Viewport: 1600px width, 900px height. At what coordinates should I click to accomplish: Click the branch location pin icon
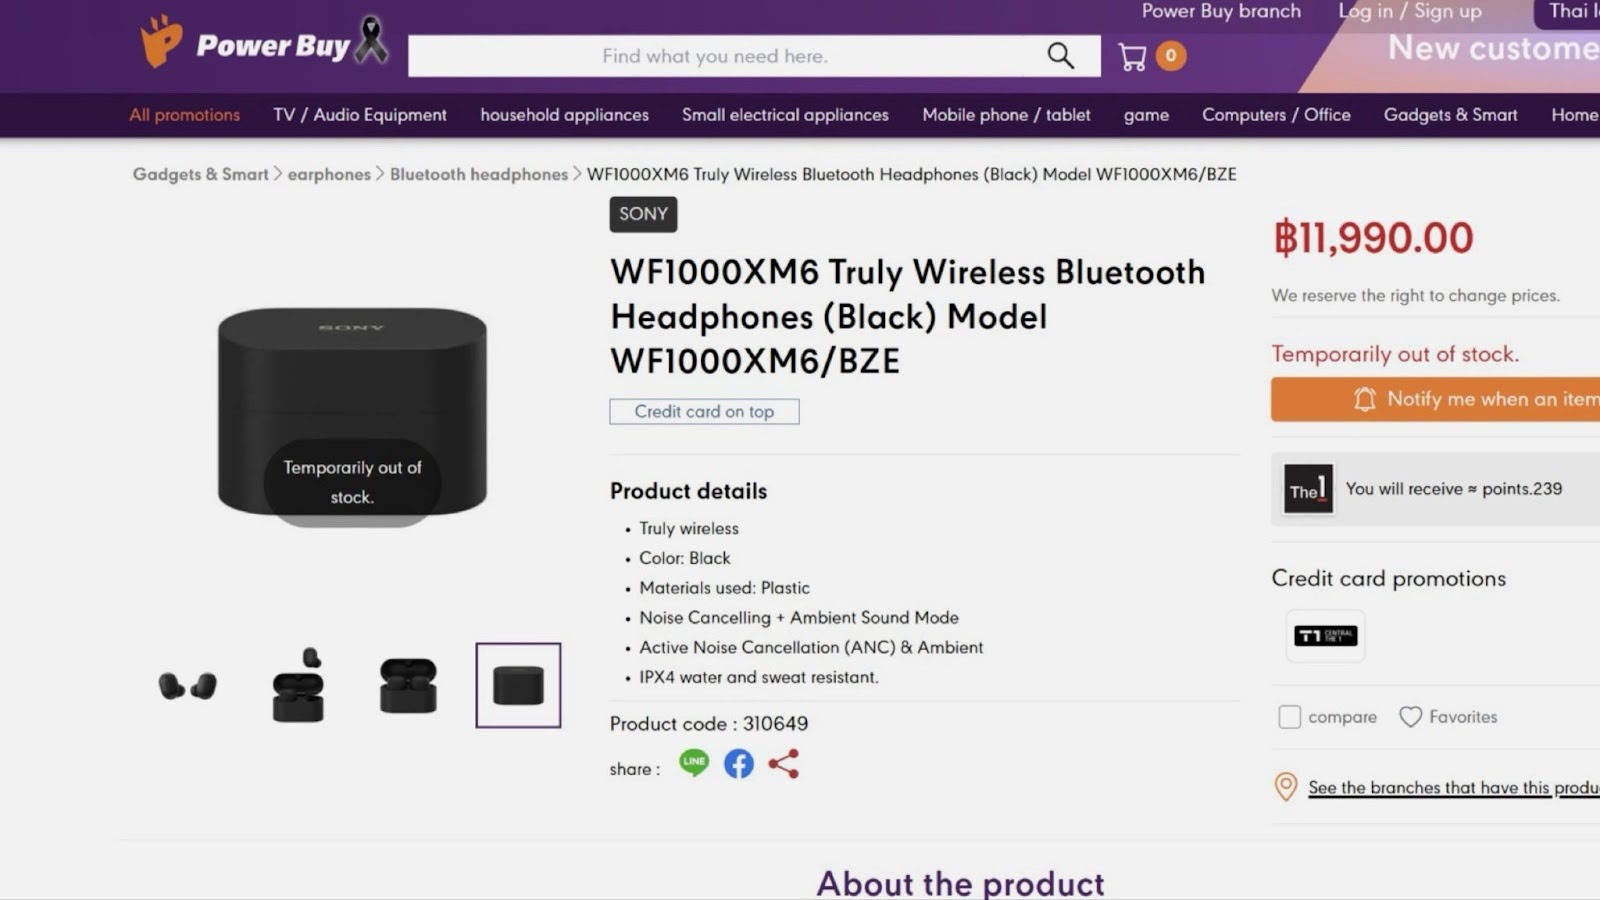pyautogui.click(x=1286, y=787)
